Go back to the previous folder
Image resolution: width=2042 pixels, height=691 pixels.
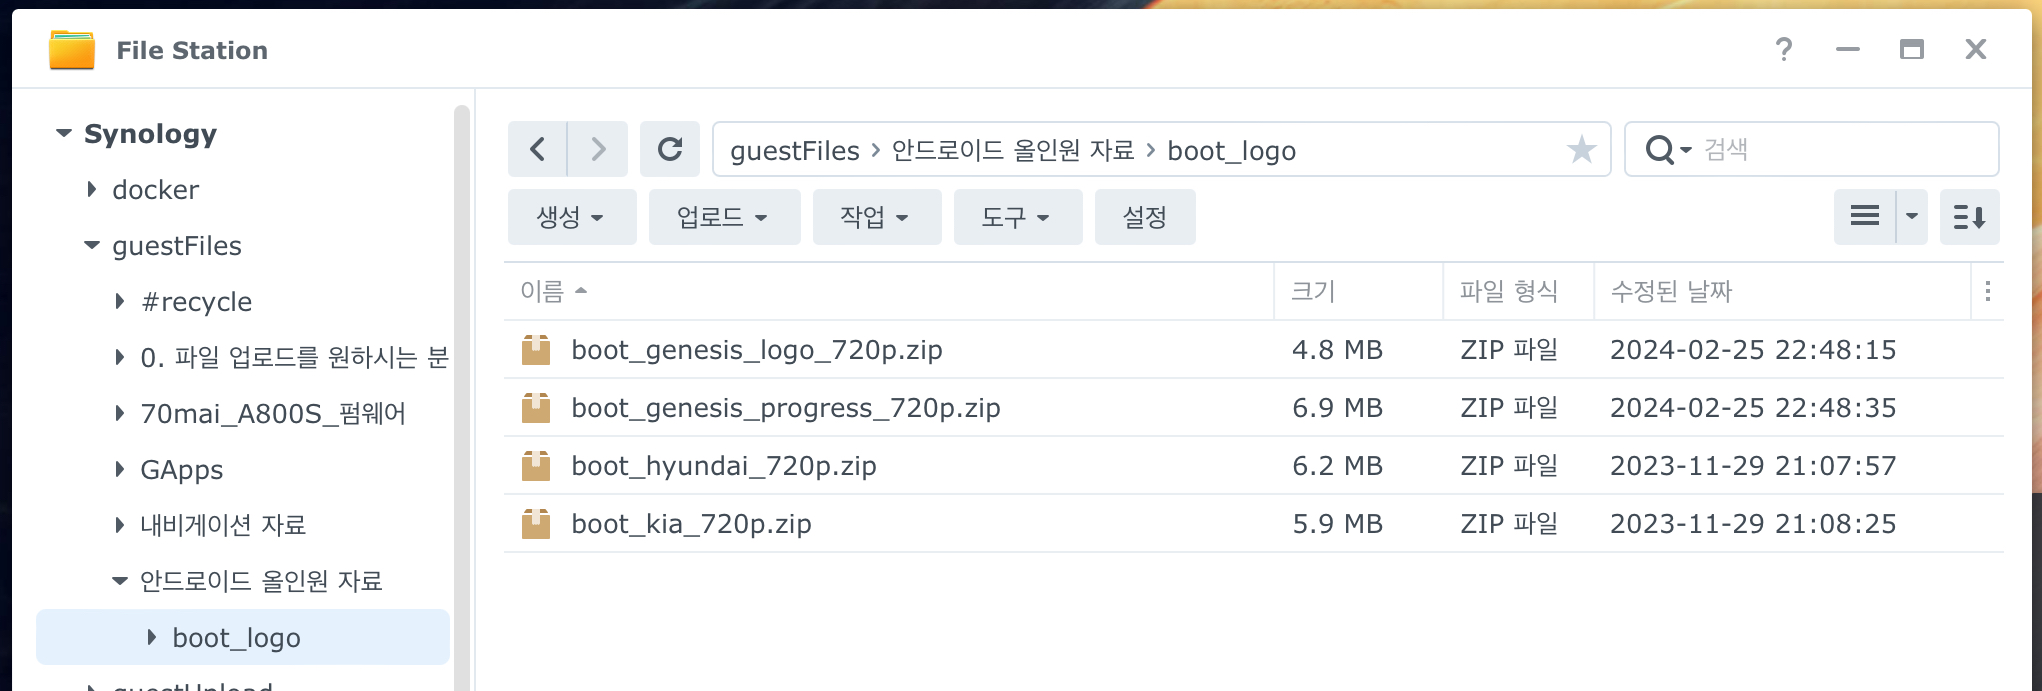pyautogui.click(x=537, y=150)
